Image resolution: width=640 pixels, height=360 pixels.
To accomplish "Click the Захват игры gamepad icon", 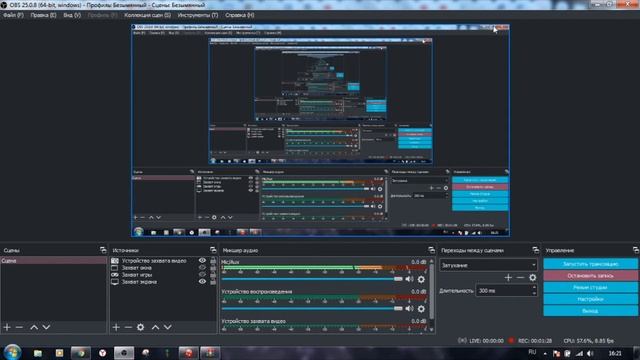I will (115, 275).
